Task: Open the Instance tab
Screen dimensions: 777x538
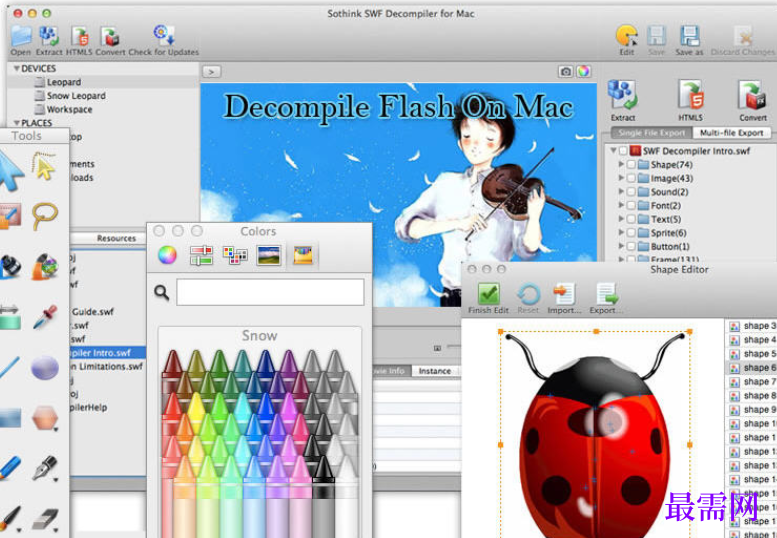Action: tap(435, 371)
